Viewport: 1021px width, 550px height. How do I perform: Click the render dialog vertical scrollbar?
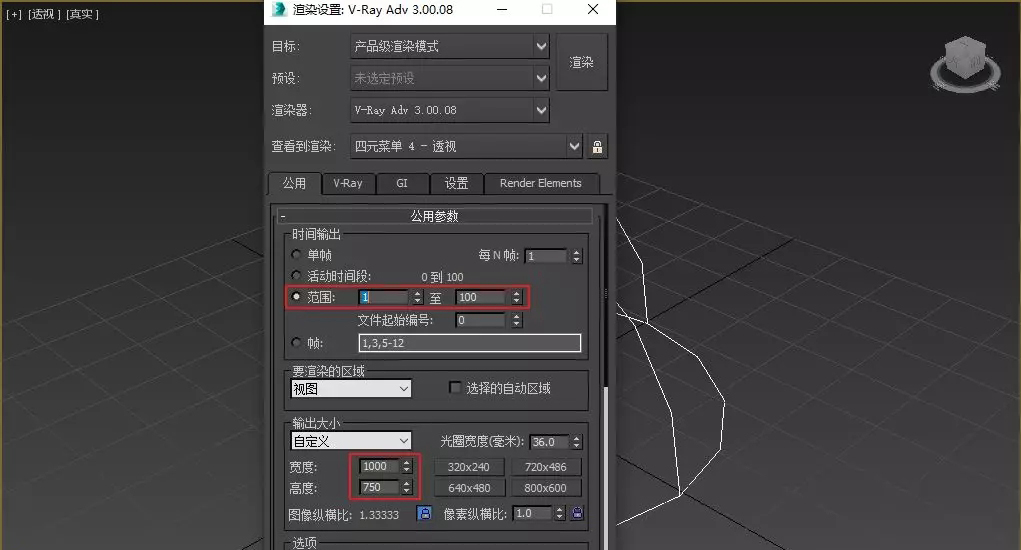pos(606,378)
